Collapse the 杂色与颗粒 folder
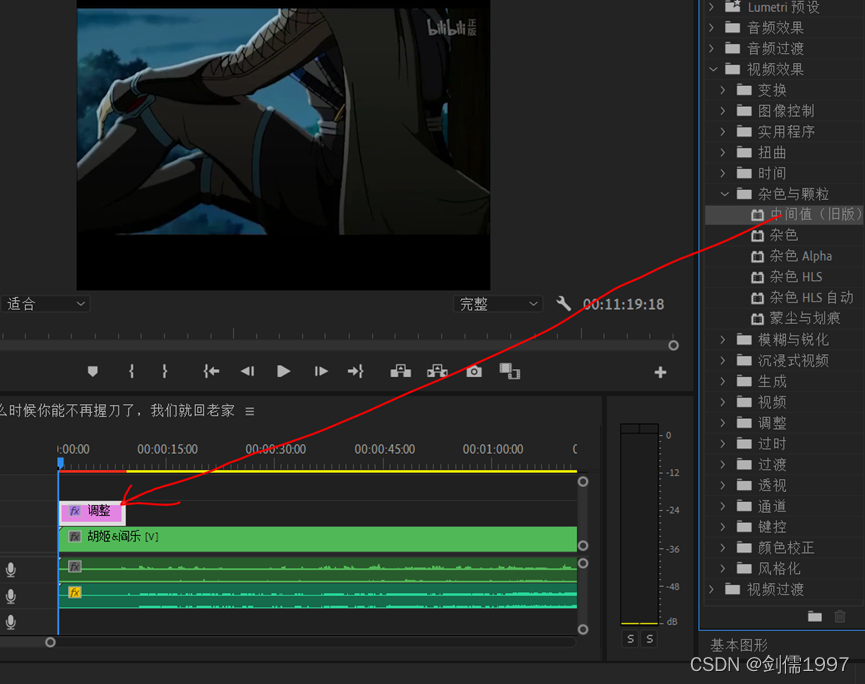This screenshot has width=865, height=684. pos(724,194)
